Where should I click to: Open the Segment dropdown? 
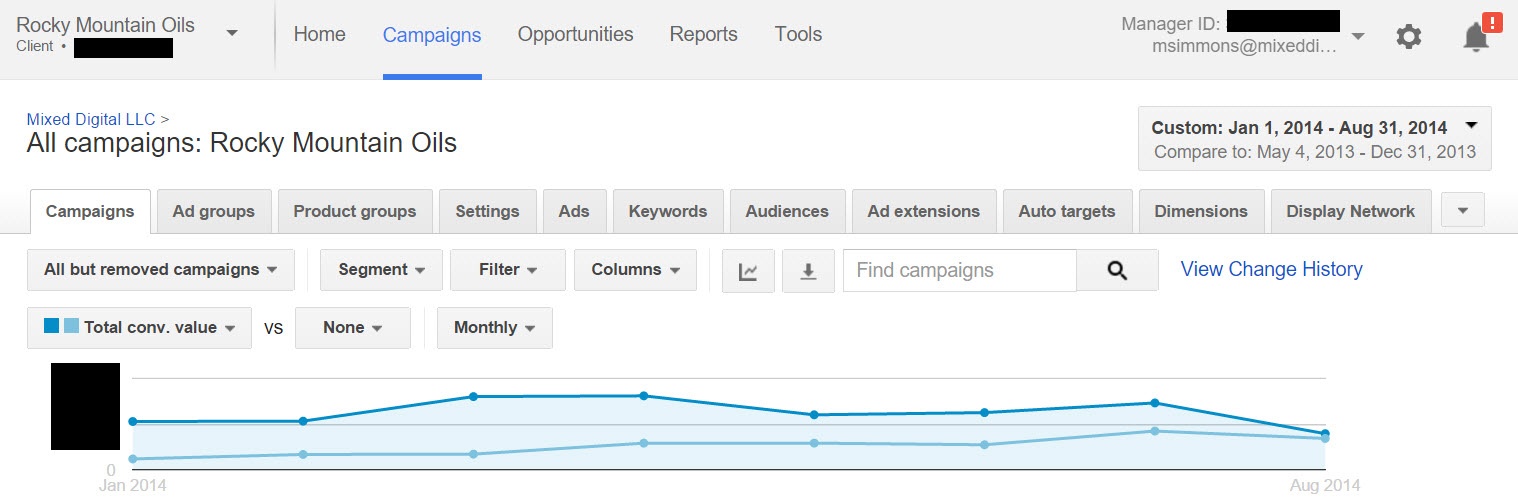pos(381,270)
